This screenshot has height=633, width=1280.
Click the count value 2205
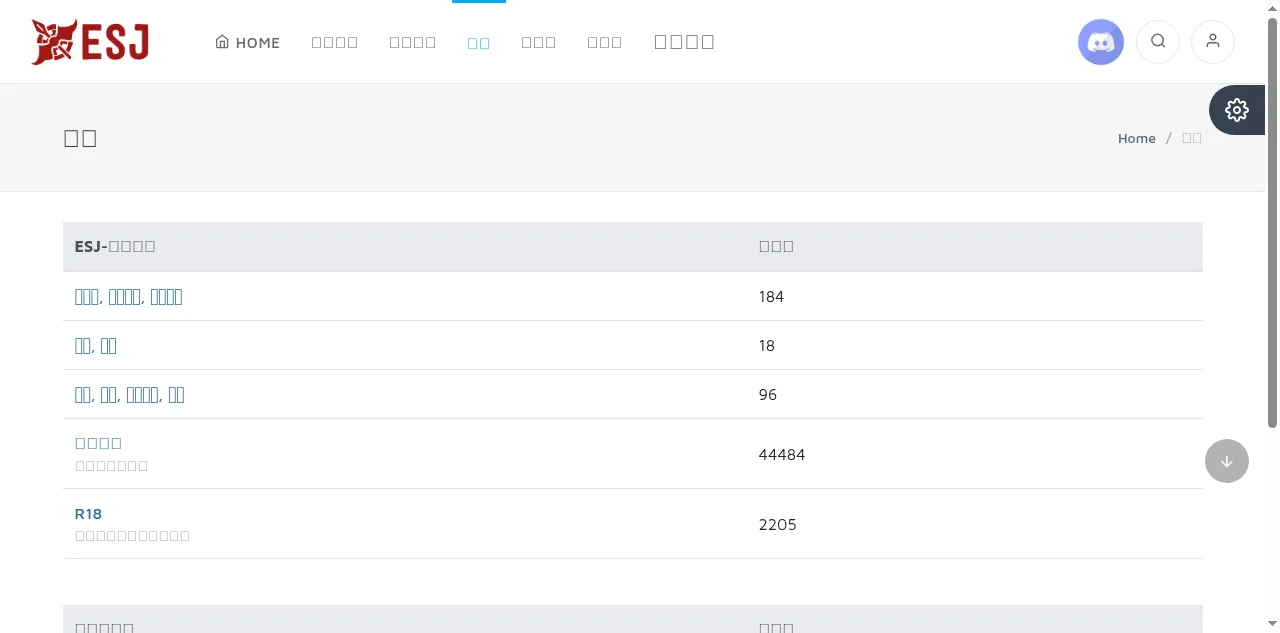point(778,524)
